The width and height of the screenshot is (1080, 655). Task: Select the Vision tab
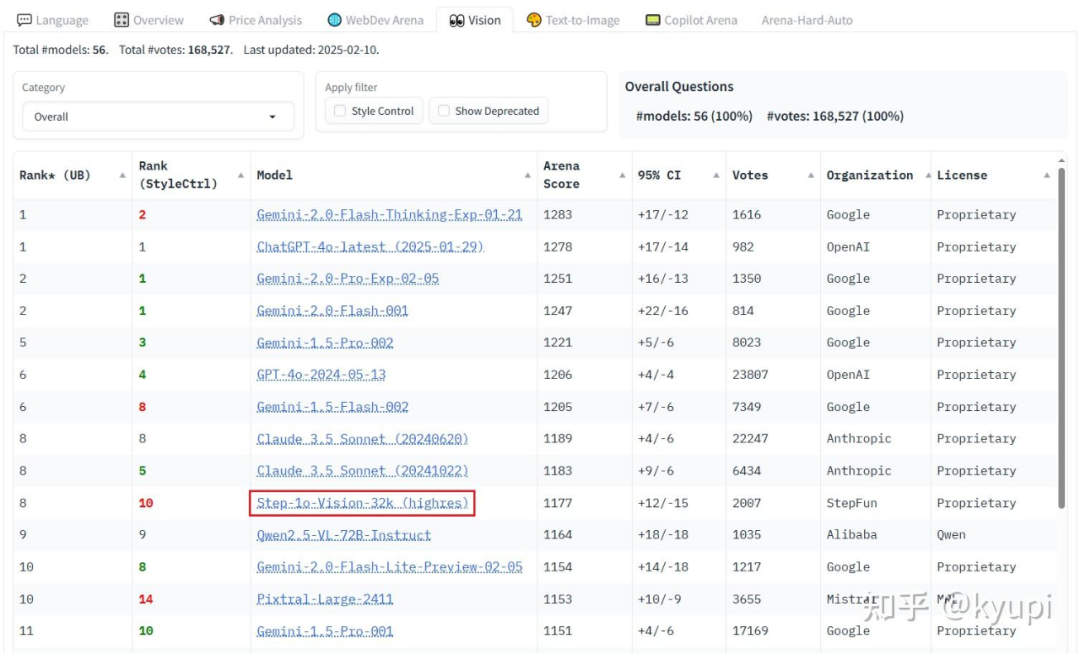coord(475,20)
